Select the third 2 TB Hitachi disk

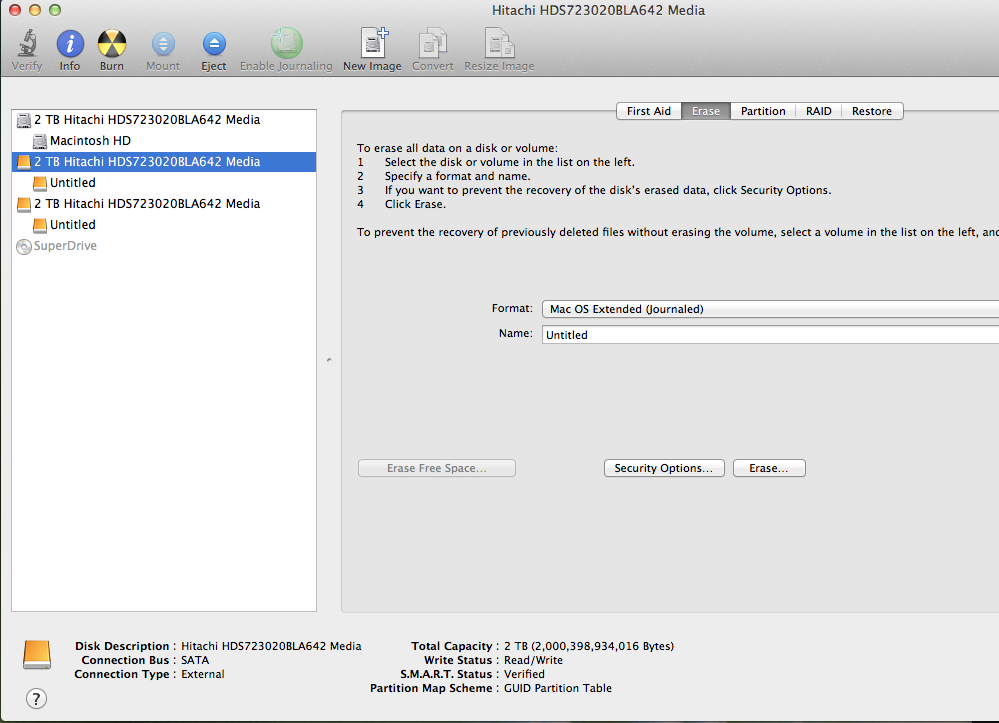click(x=164, y=204)
